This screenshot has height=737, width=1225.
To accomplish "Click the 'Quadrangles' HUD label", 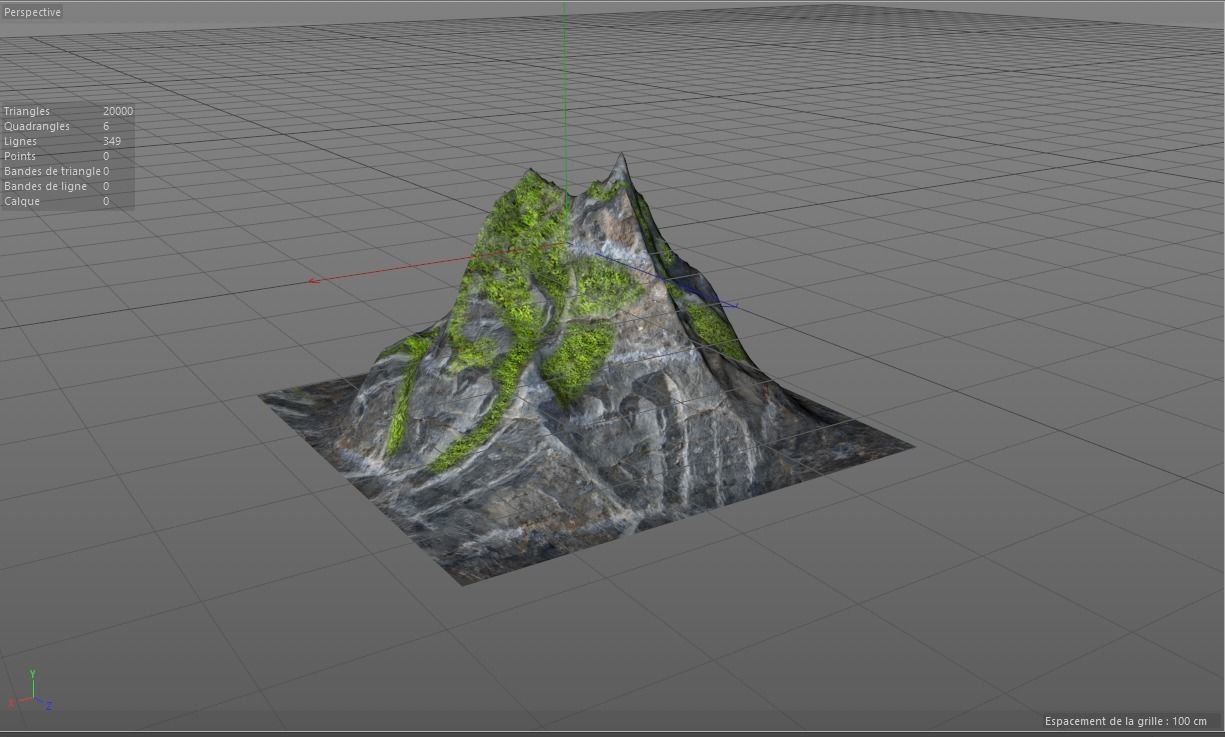I will click(37, 126).
